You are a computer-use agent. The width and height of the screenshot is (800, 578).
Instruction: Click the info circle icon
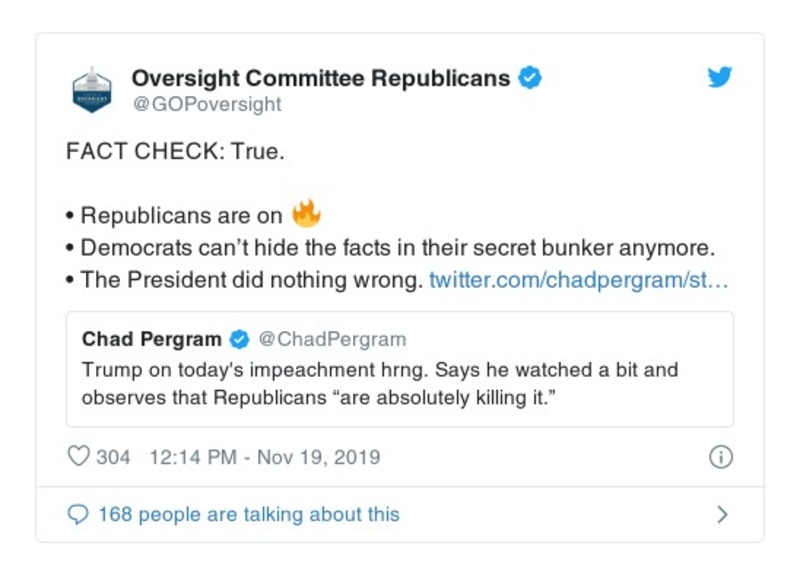[x=720, y=457]
